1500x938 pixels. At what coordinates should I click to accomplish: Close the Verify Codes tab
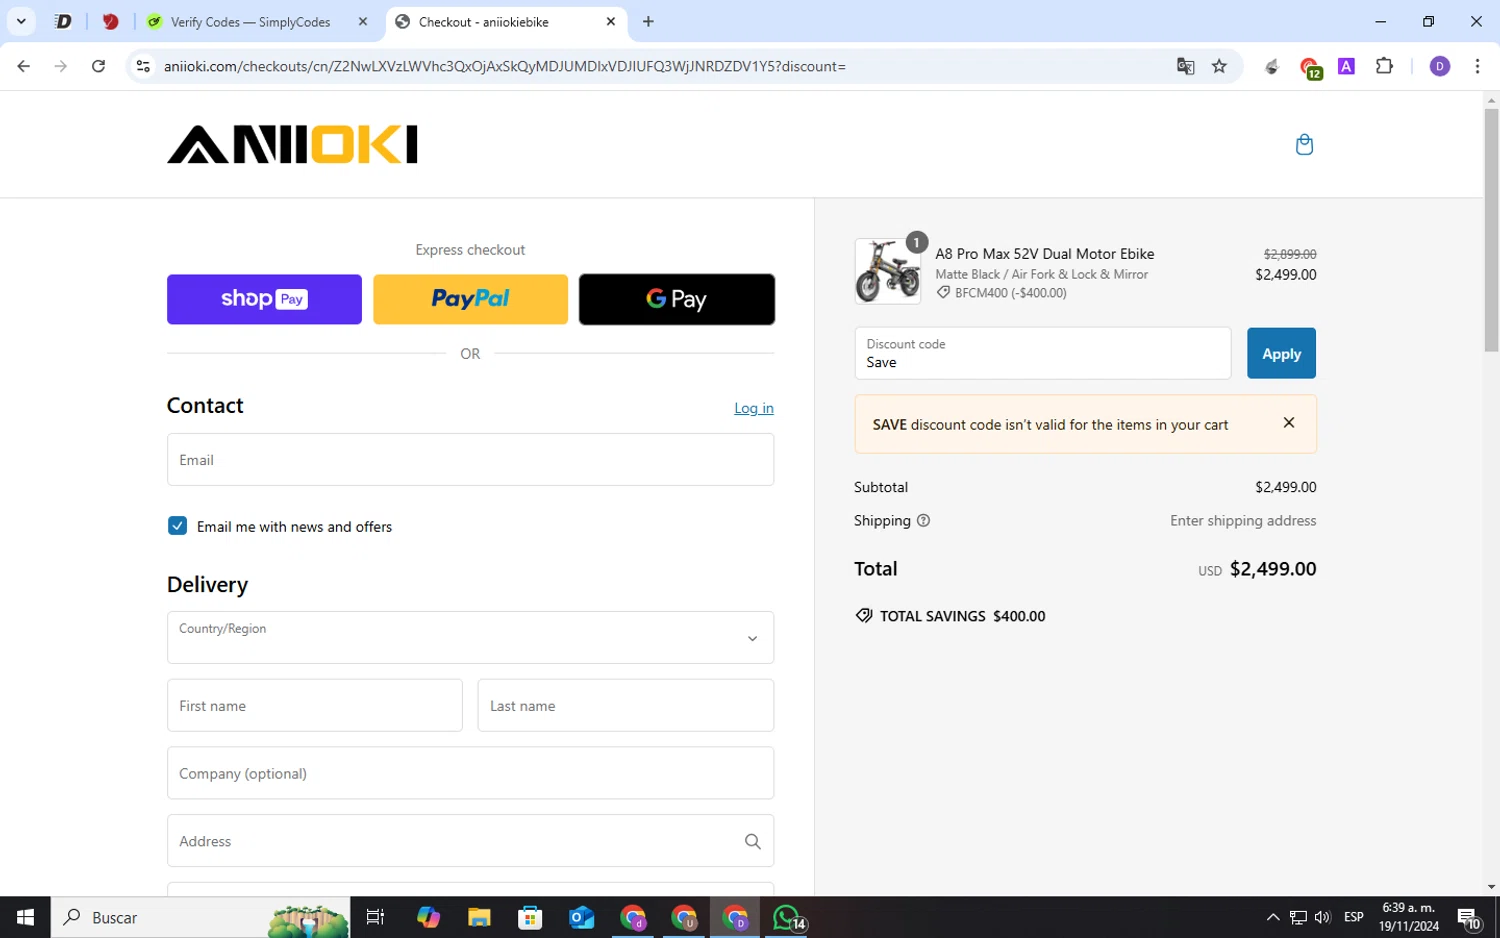point(363,22)
